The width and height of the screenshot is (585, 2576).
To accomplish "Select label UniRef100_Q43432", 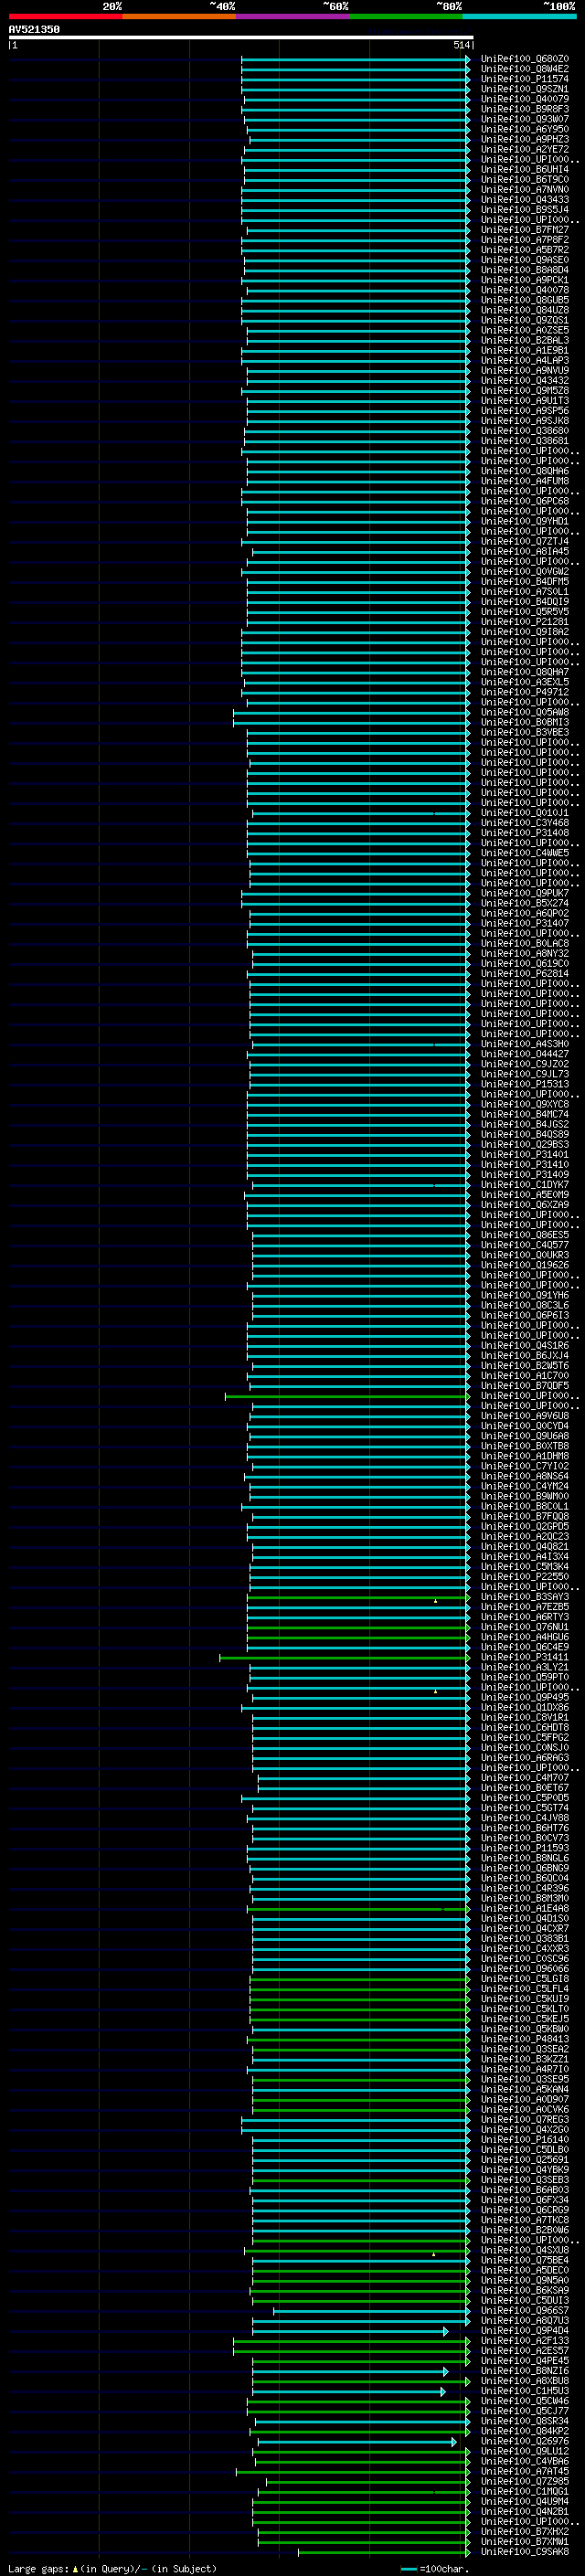I will click(x=525, y=381).
